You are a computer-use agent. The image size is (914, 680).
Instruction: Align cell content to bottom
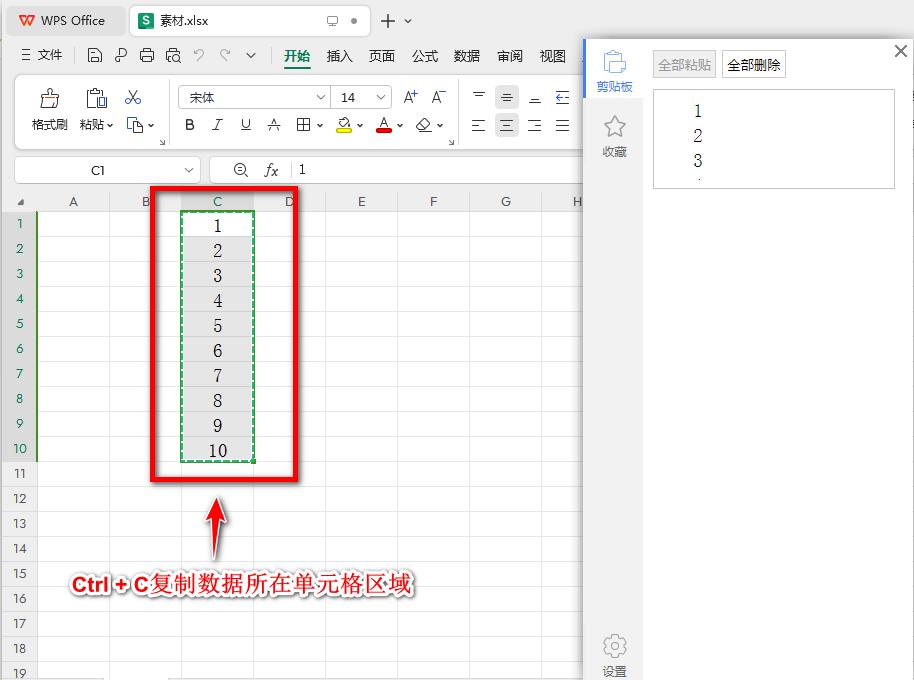click(x=535, y=97)
